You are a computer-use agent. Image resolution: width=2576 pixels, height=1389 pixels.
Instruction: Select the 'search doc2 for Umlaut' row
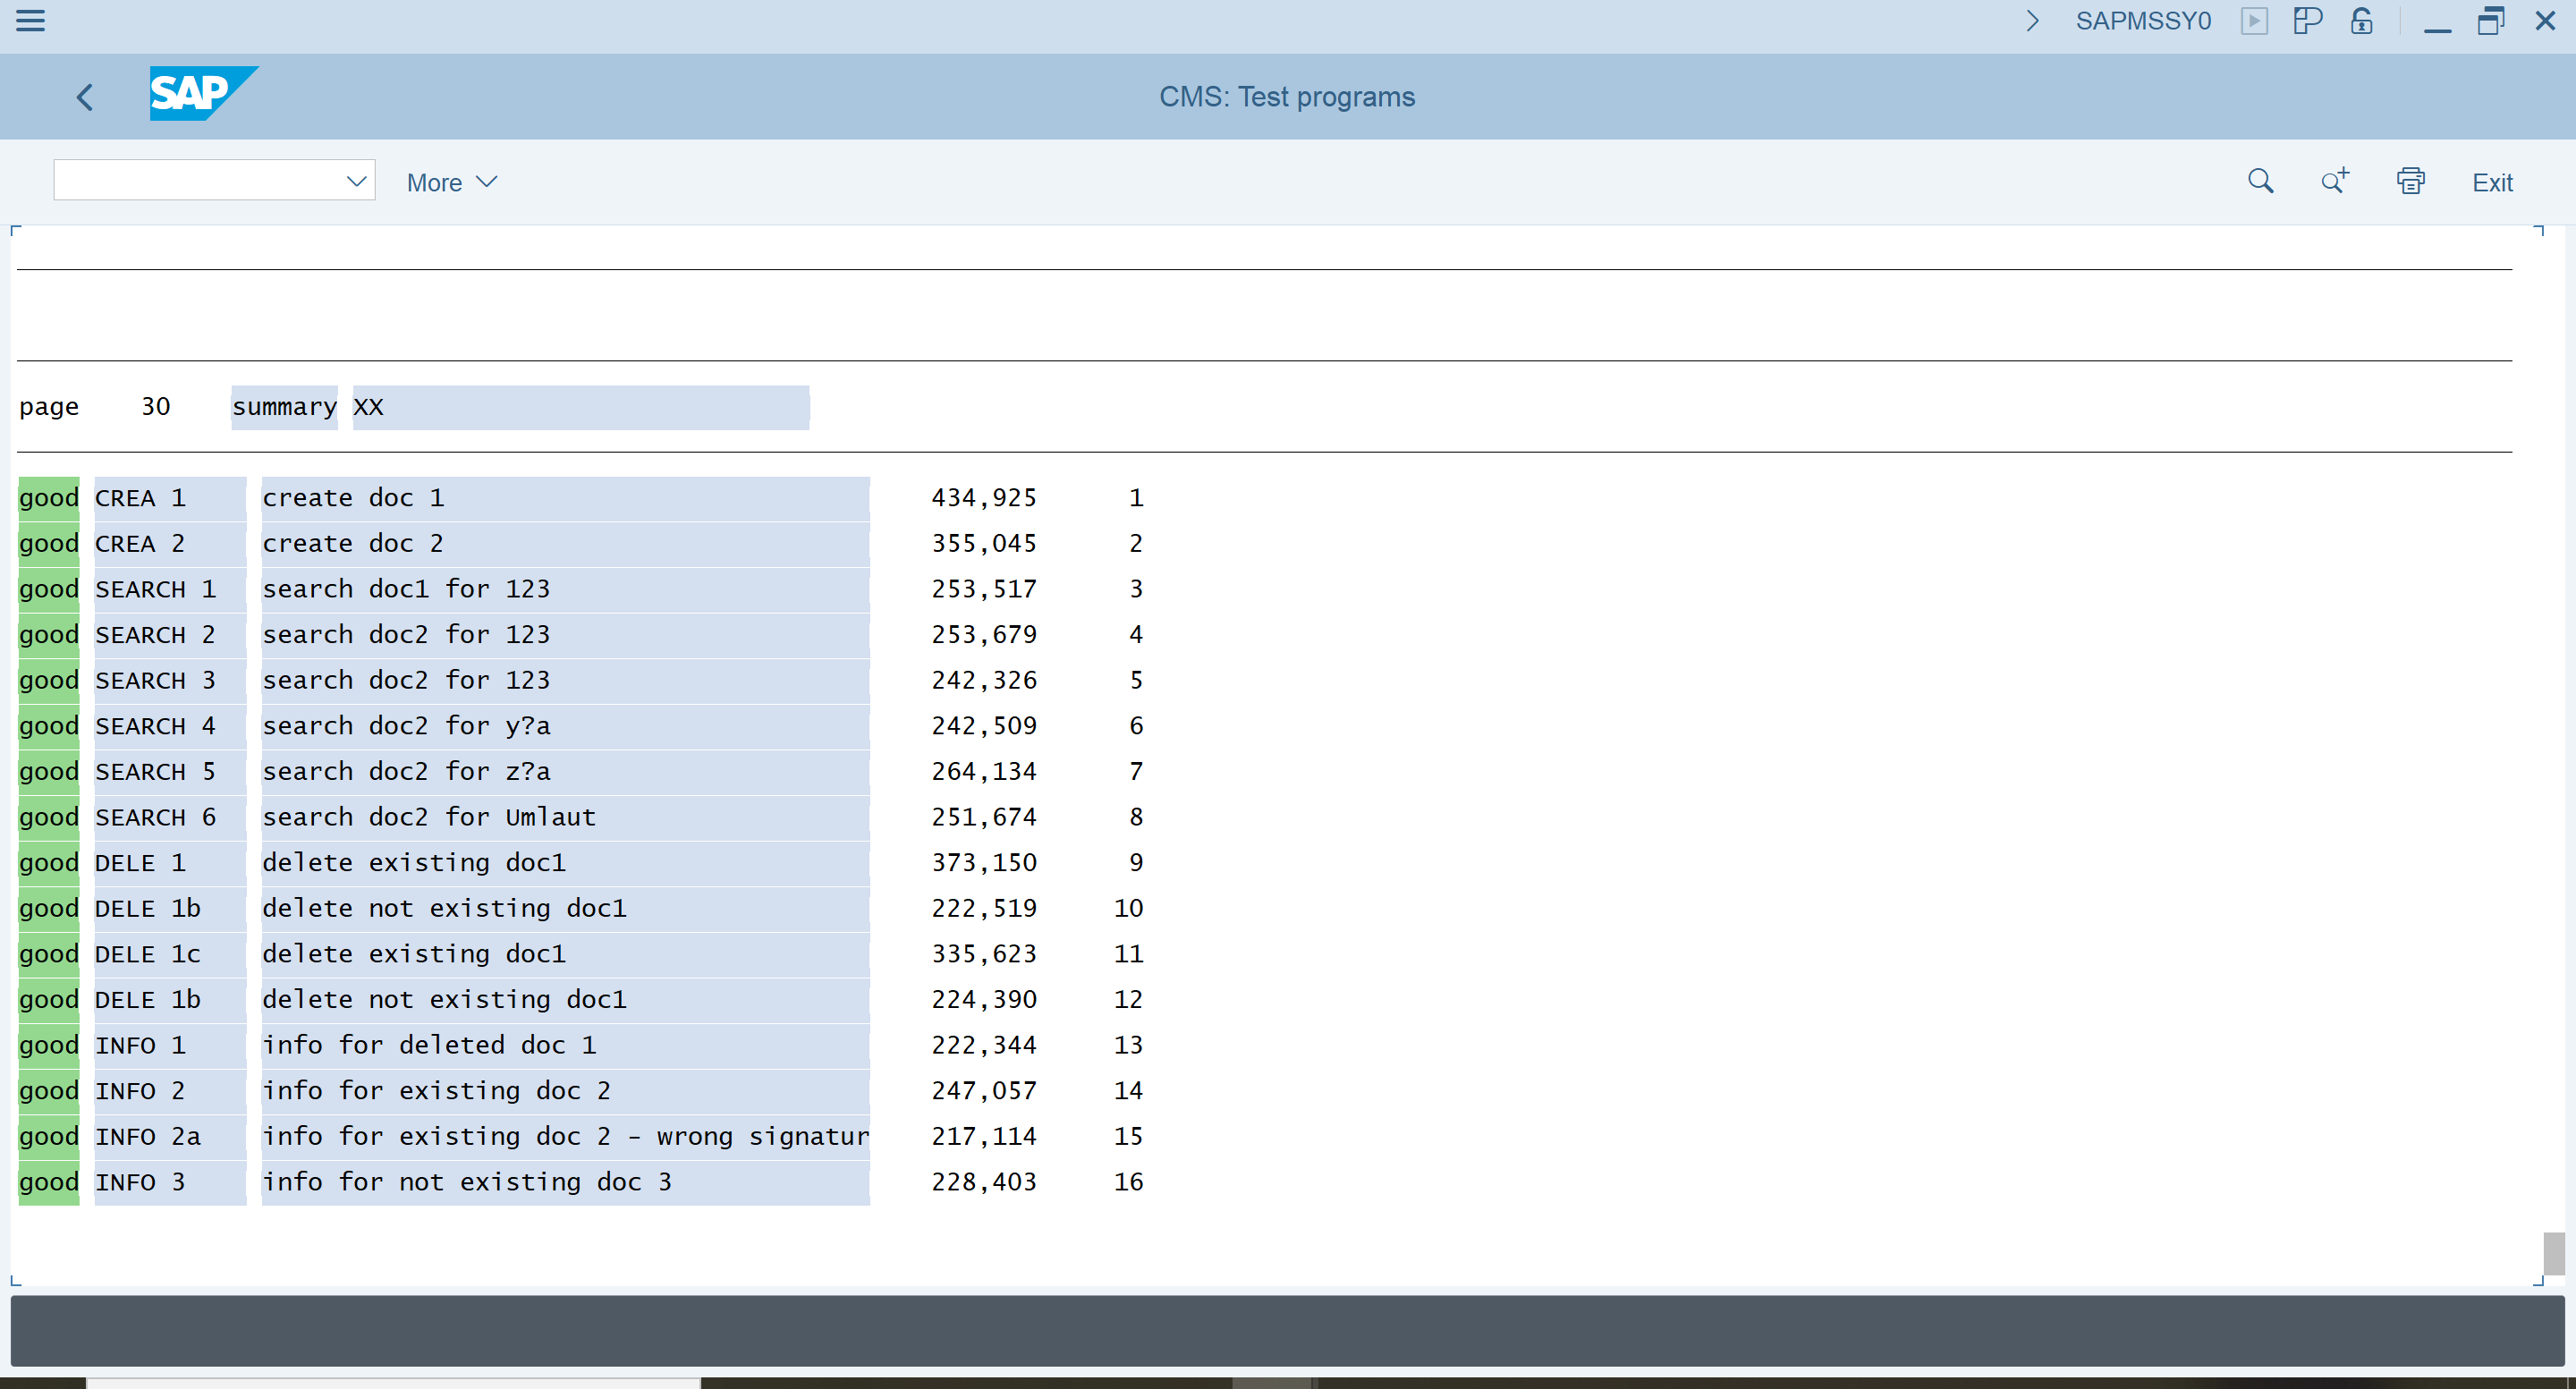point(428,817)
